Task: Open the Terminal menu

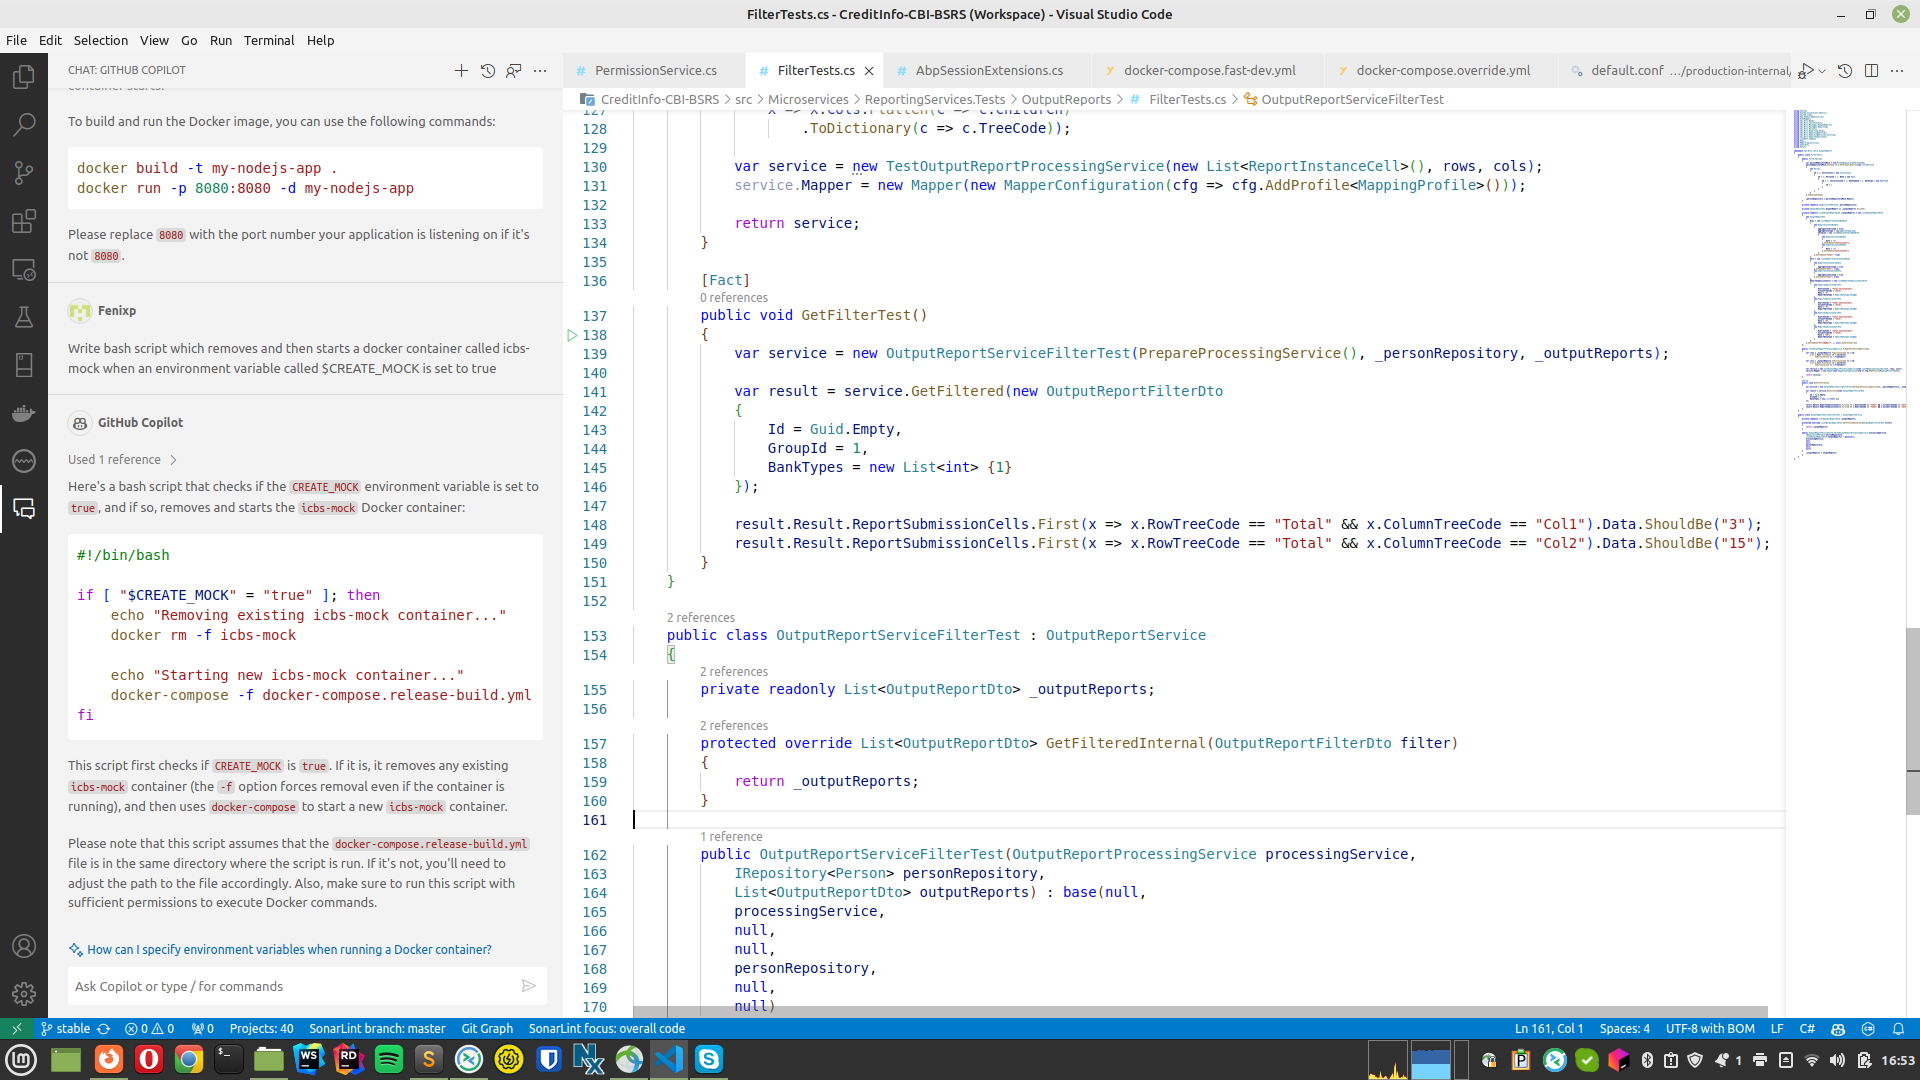Action: (268, 40)
